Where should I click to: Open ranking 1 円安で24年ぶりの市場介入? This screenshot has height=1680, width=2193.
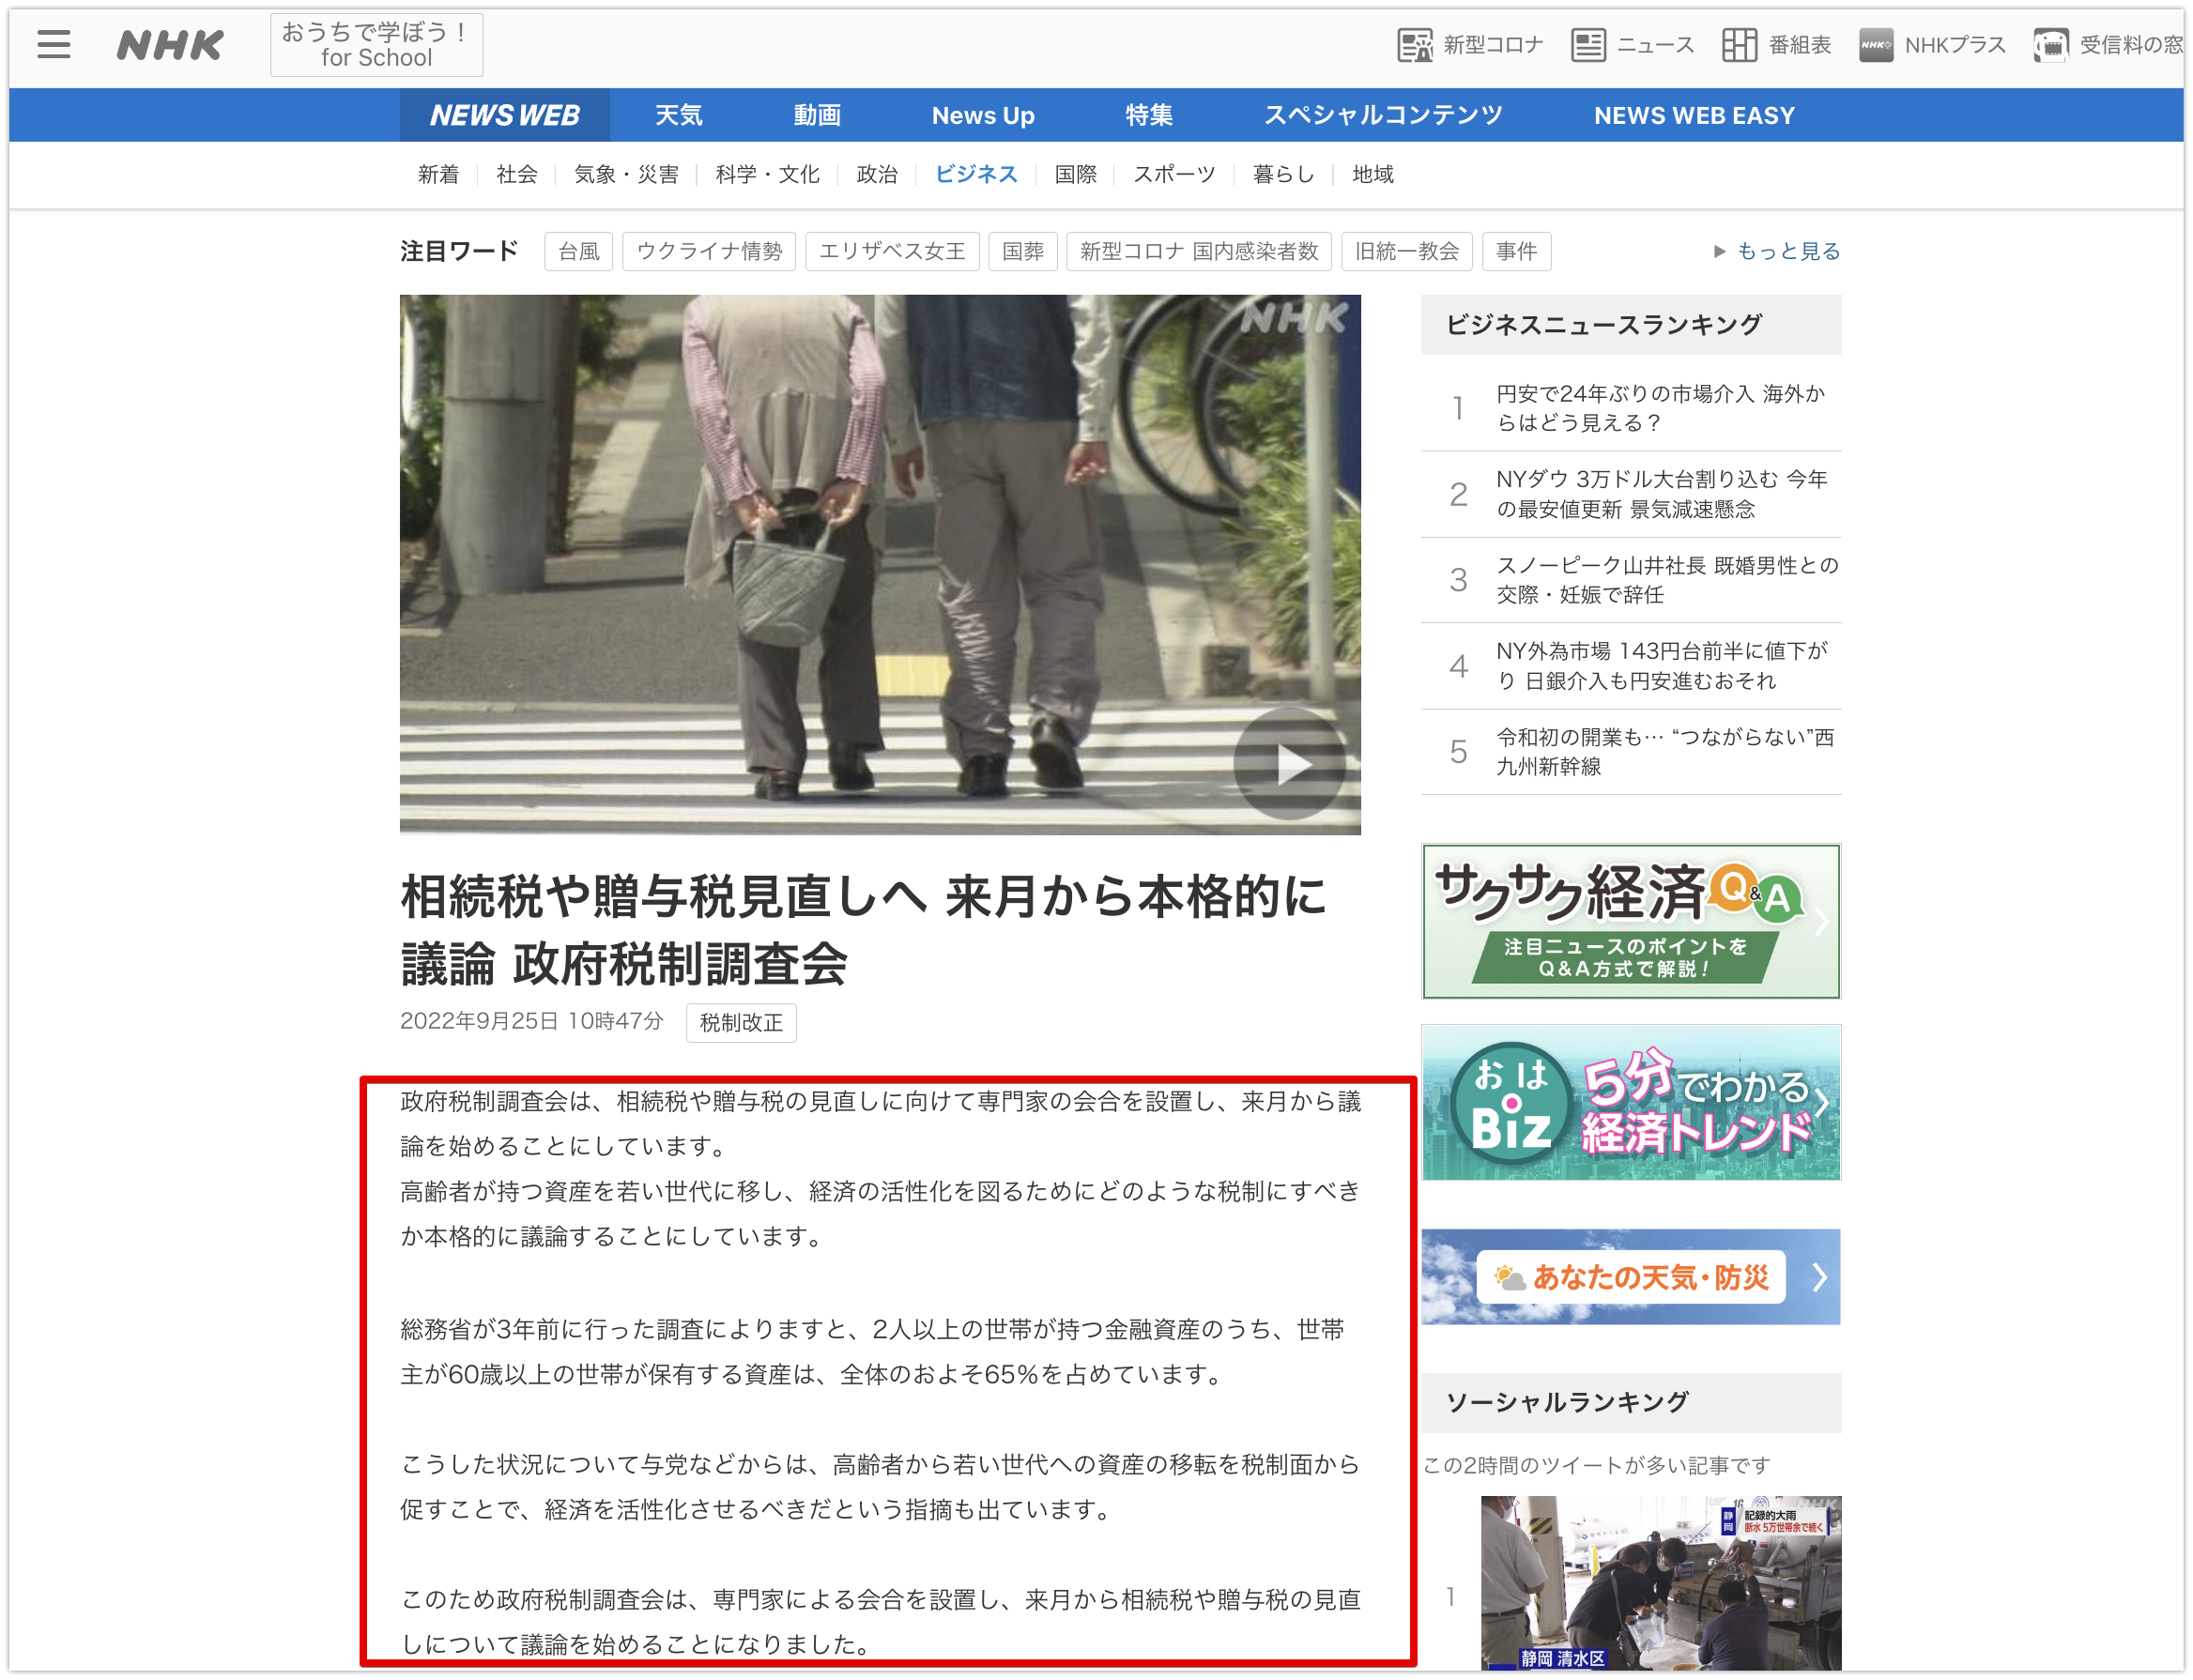coord(1631,408)
